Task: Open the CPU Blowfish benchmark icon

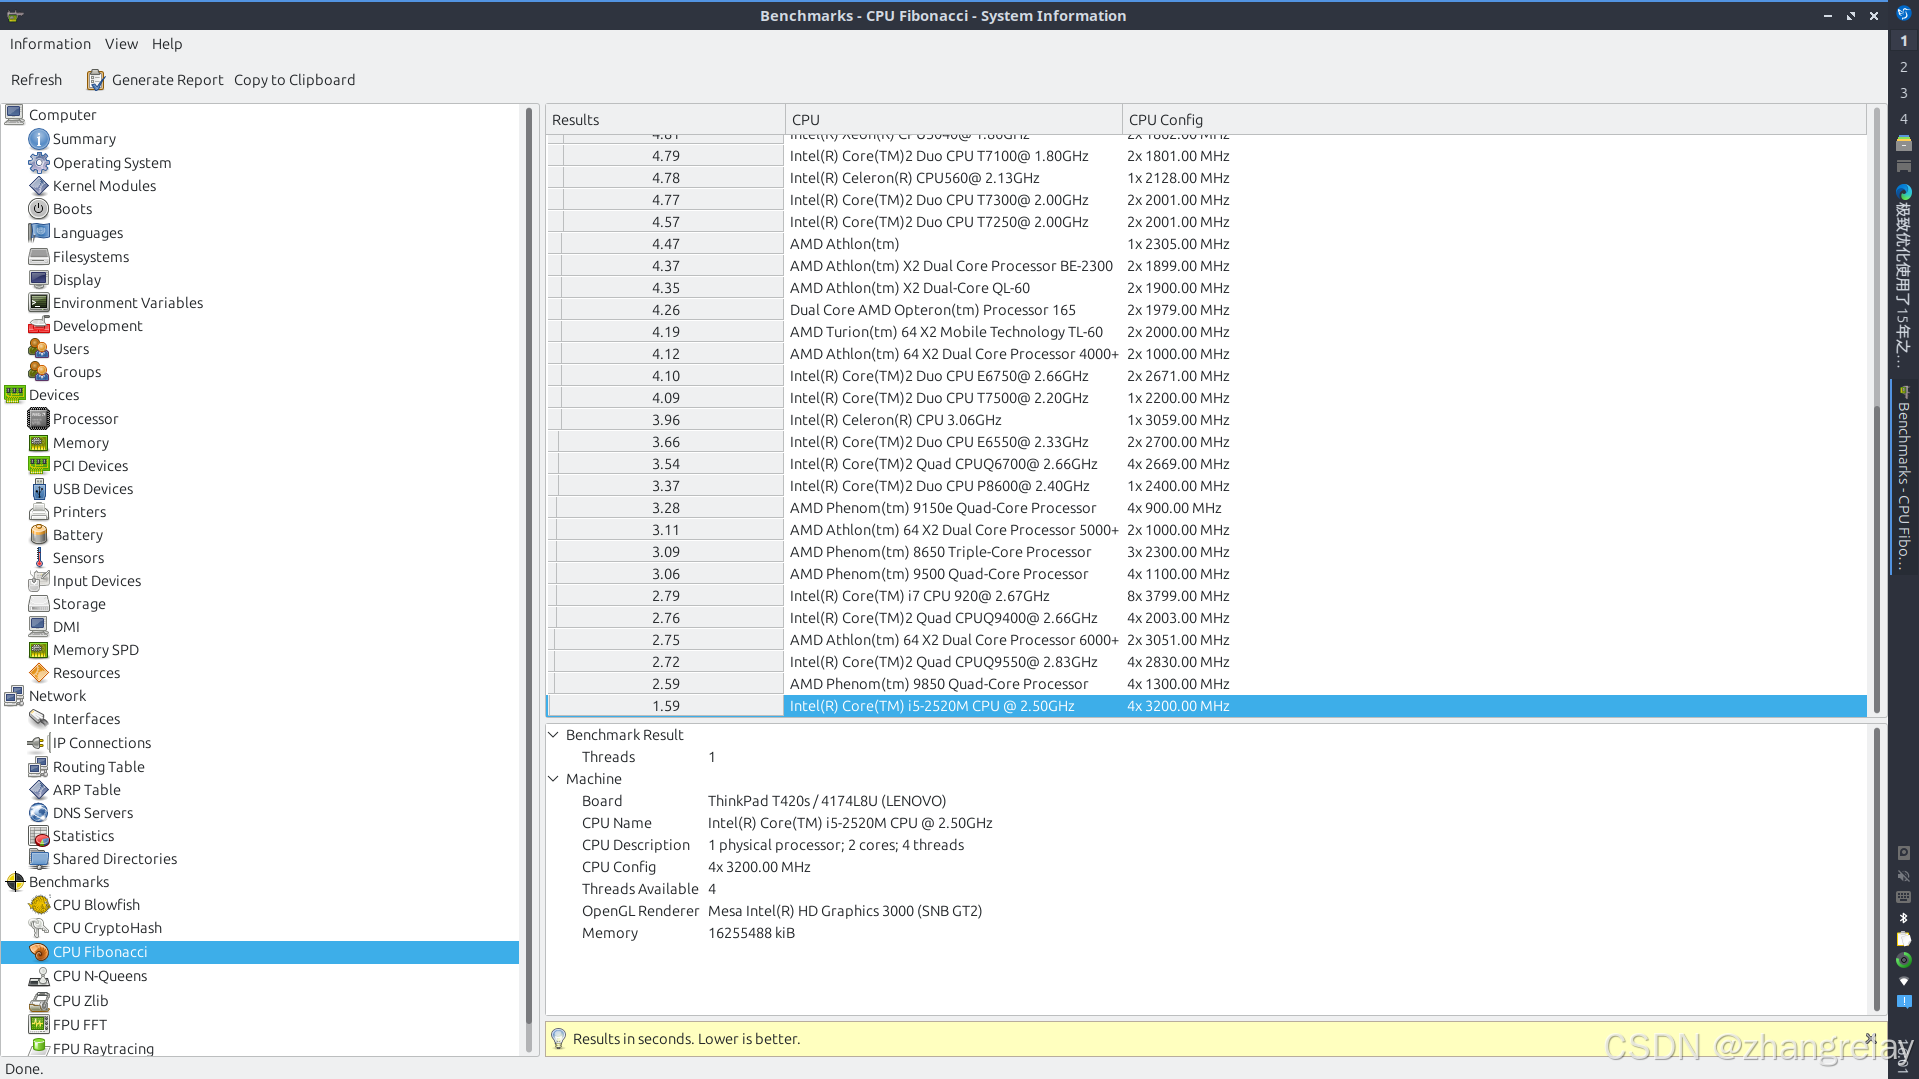Action: tap(39, 905)
